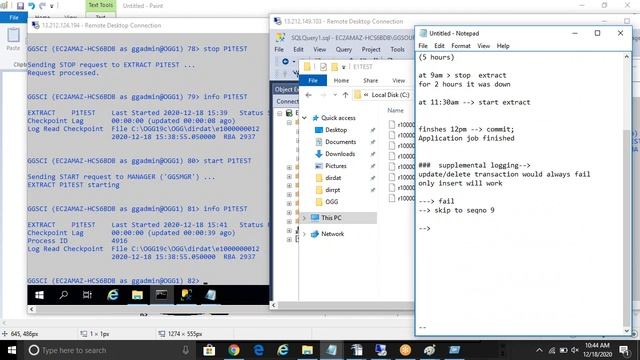Collapse Quick access tree node
This screenshot has width=640, height=360.
point(304,118)
